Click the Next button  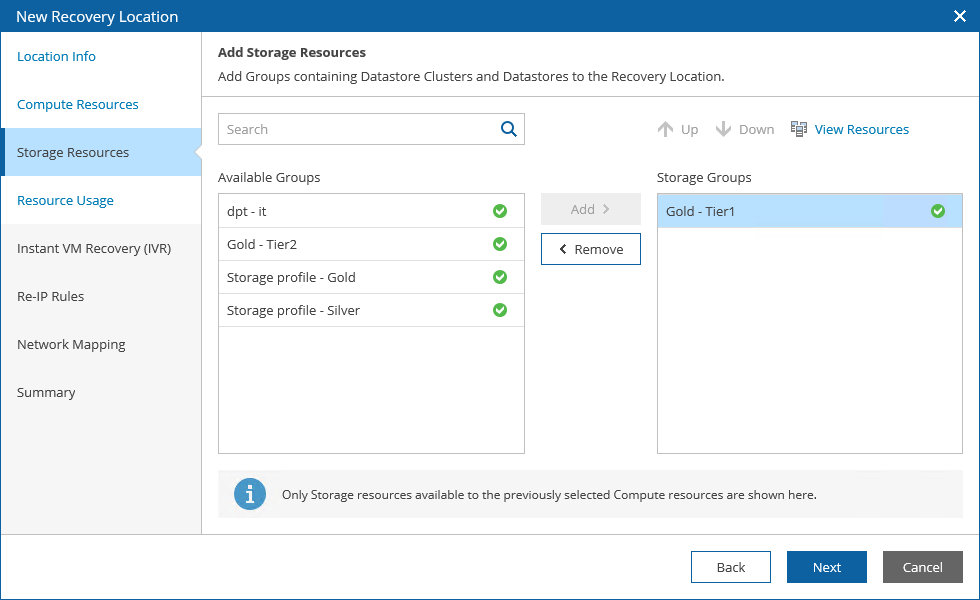point(827,567)
